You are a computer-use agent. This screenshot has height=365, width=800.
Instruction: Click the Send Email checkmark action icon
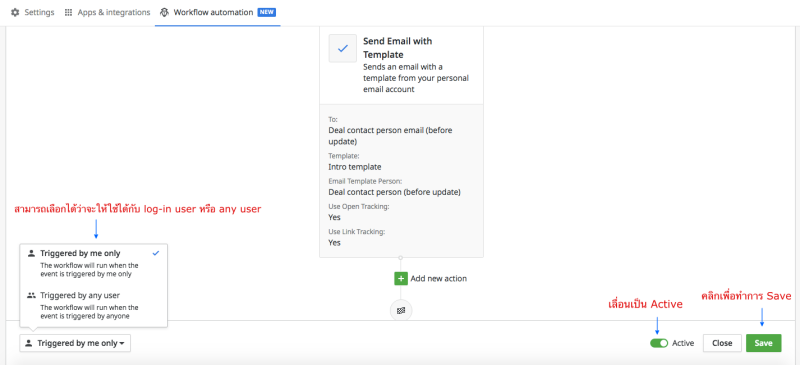click(343, 48)
